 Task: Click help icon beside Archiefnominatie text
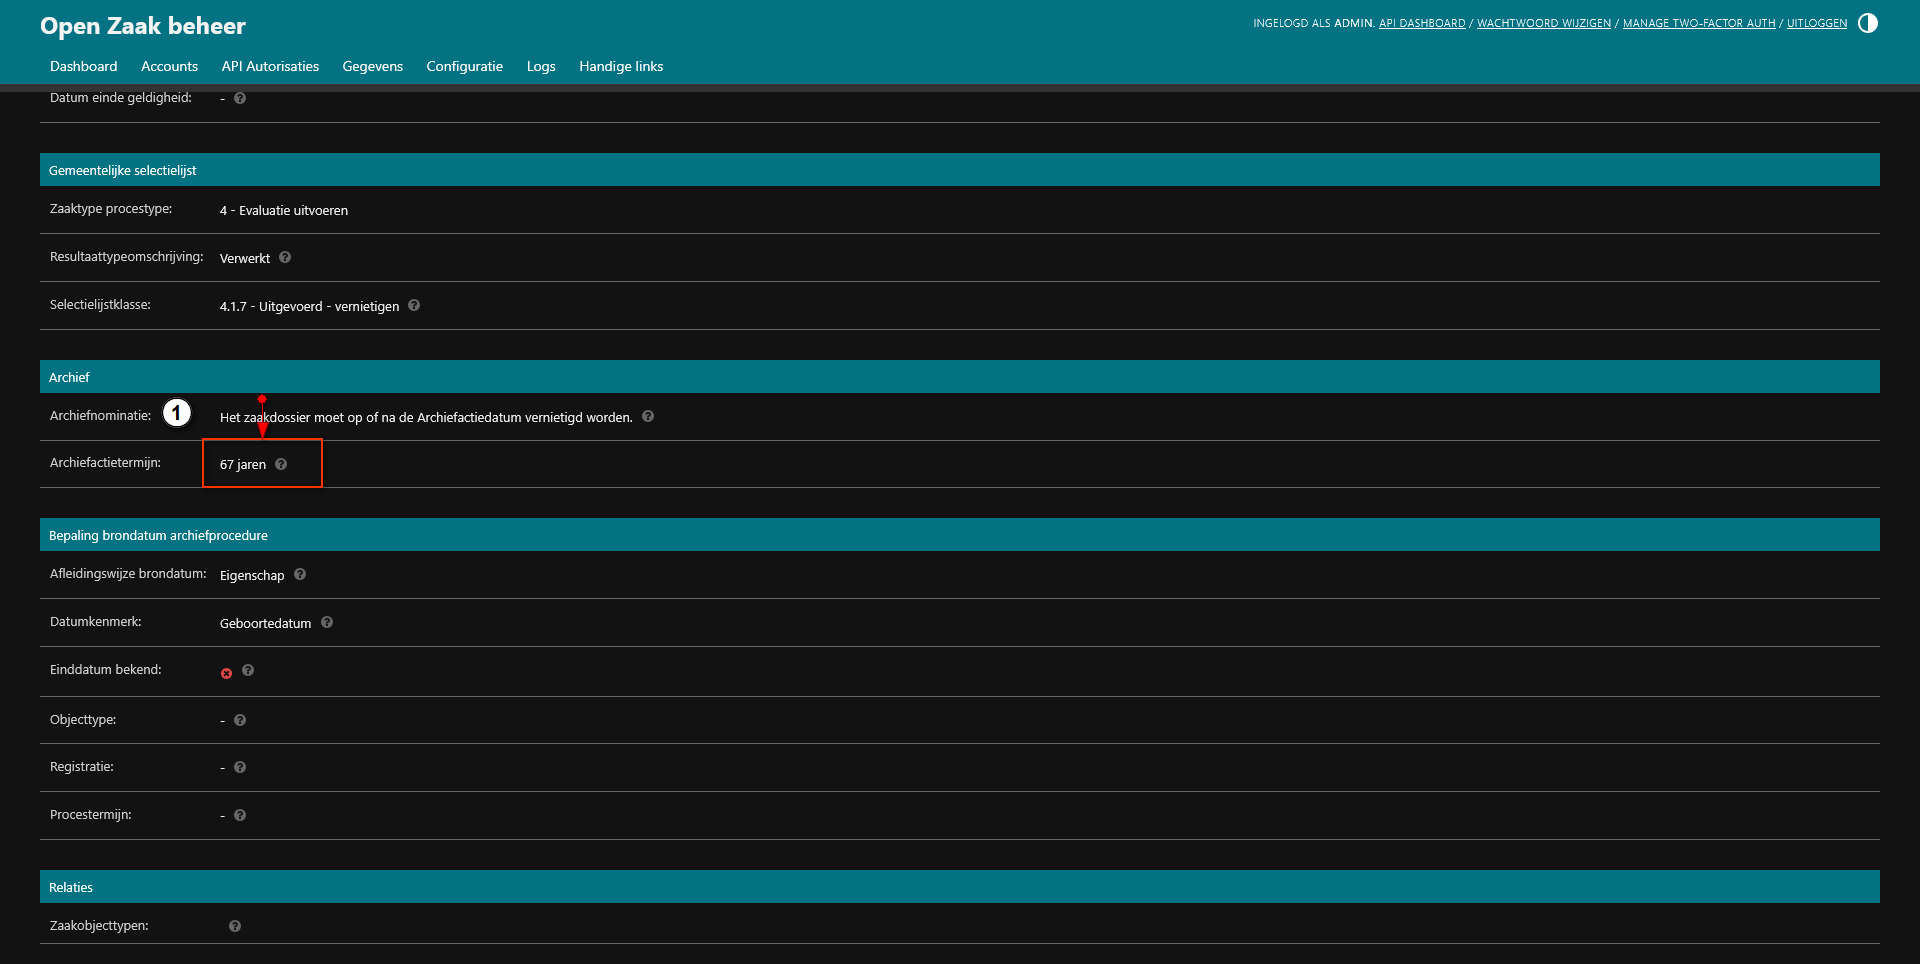coord(648,417)
